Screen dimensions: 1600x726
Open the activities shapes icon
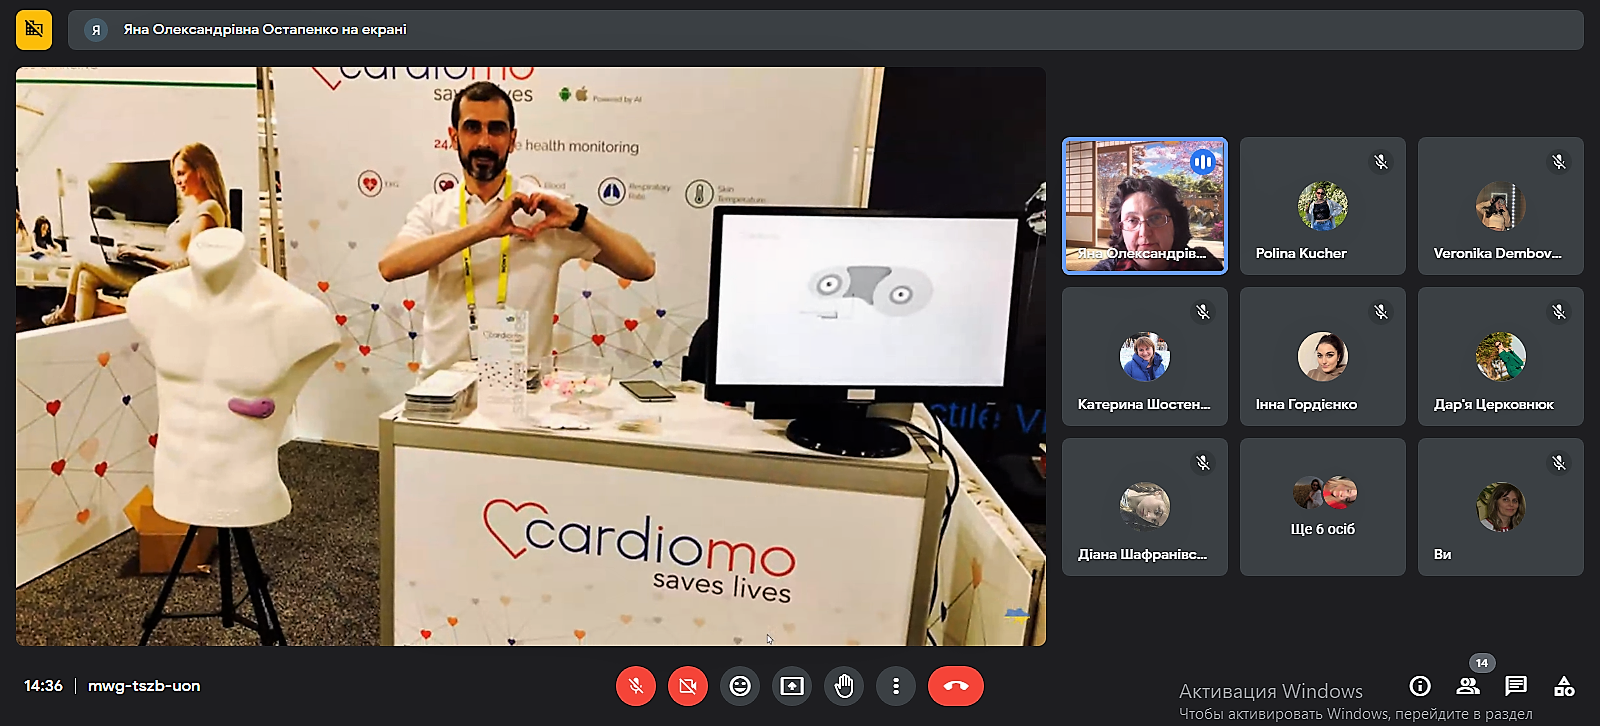pos(1564,686)
